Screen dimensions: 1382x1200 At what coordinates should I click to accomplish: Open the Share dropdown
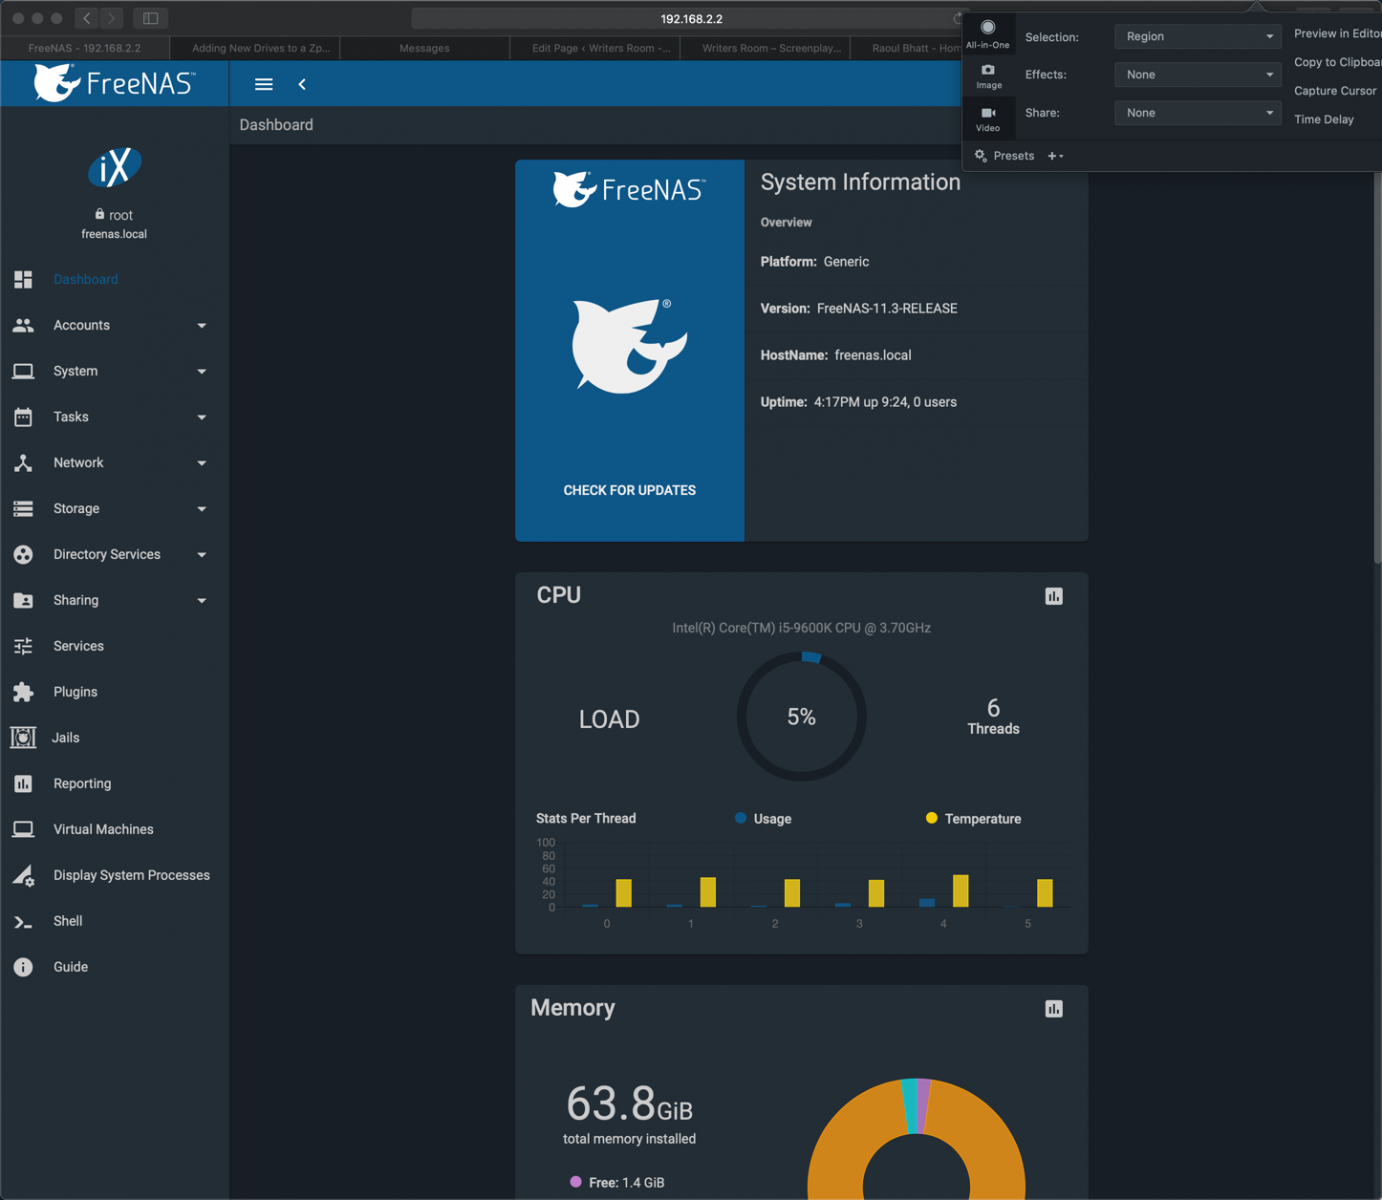1198,113
